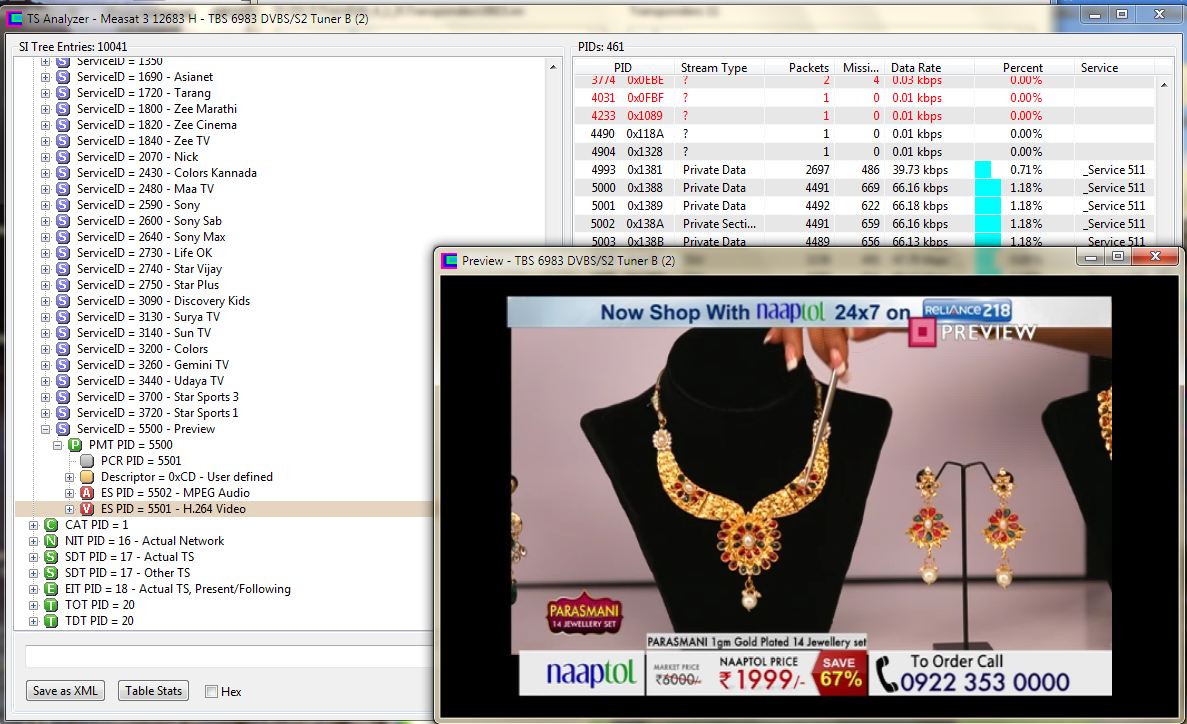Click the red A icon for MPEG Audio
1187x724 pixels.
(87, 493)
